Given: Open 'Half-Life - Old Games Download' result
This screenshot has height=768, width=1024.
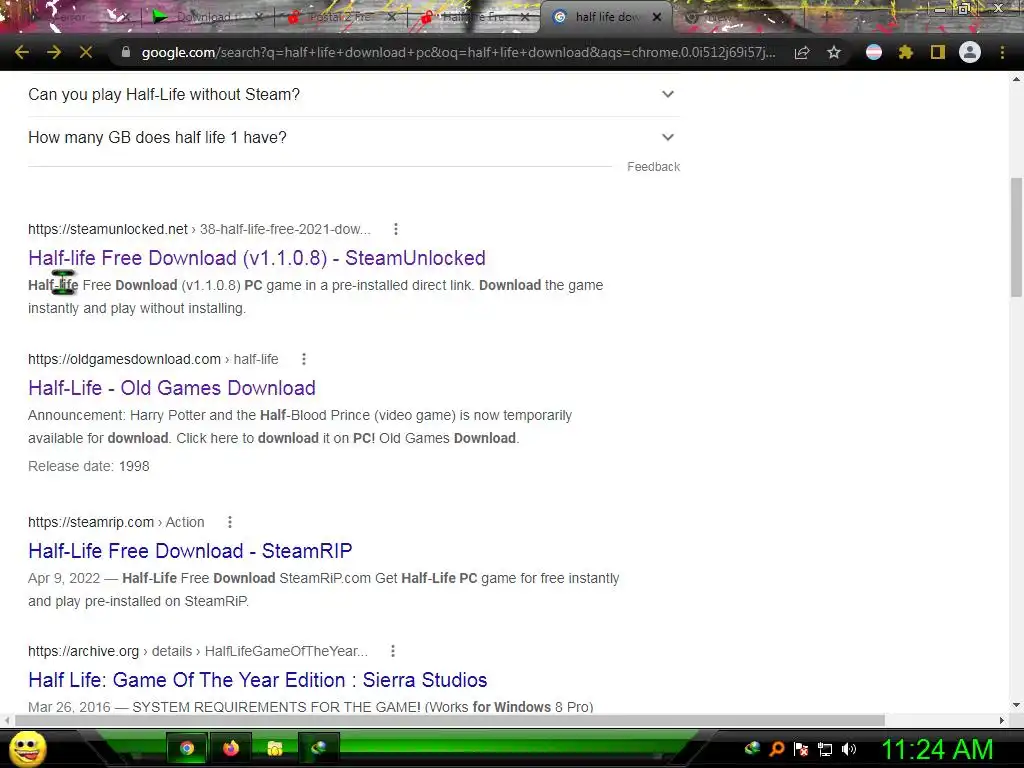Looking at the screenshot, I should (172, 388).
